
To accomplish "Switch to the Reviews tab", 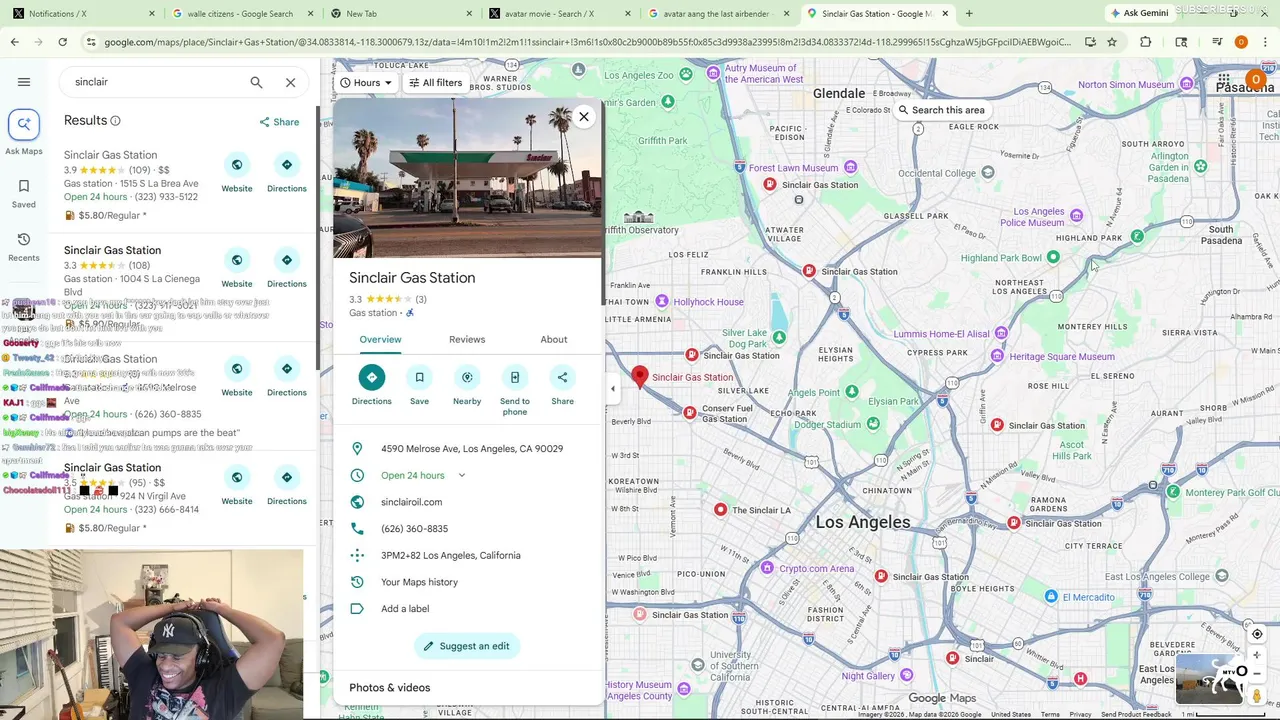I will click(x=467, y=340).
